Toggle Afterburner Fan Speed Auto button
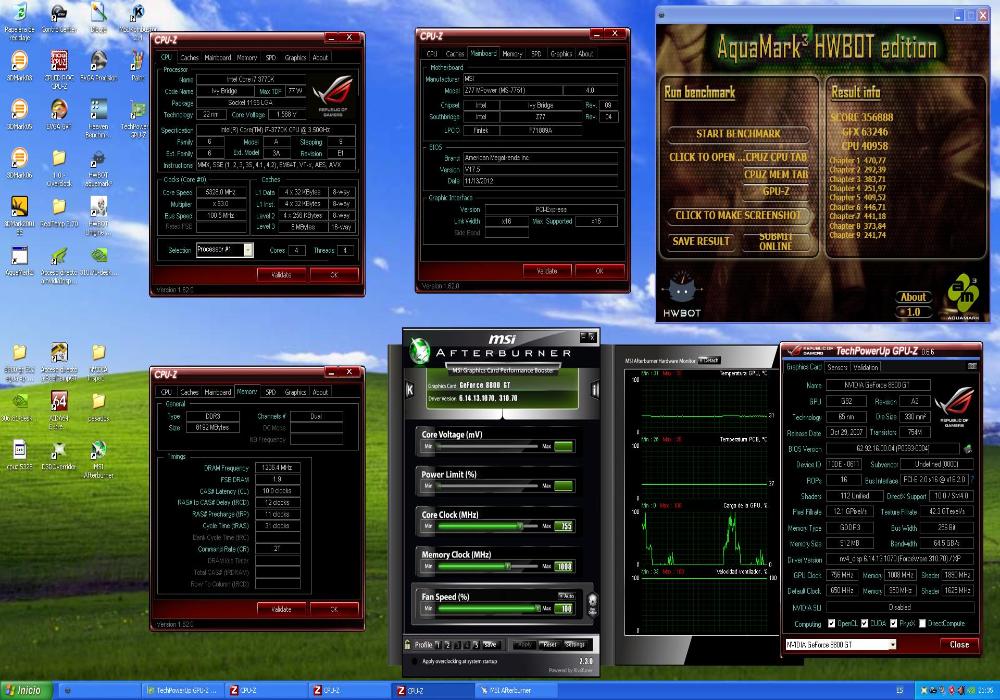 pyautogui.click(x=566, y=596)
